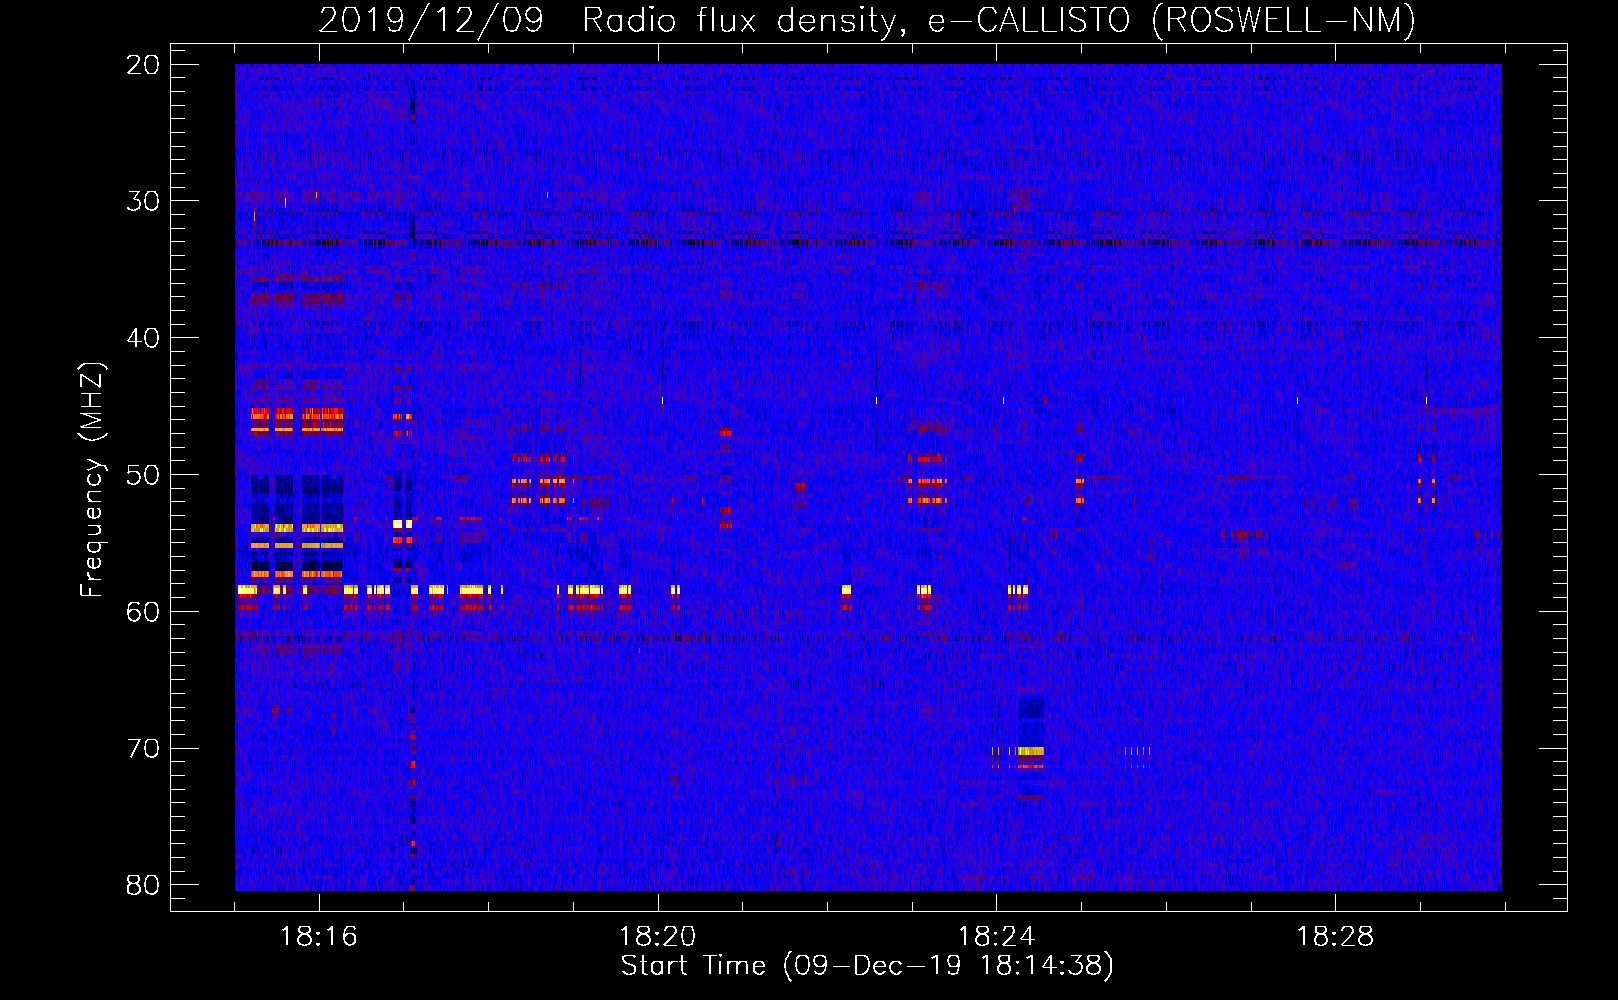
Task: Click the 18:20 time tick label
Action: click(657, 937)
